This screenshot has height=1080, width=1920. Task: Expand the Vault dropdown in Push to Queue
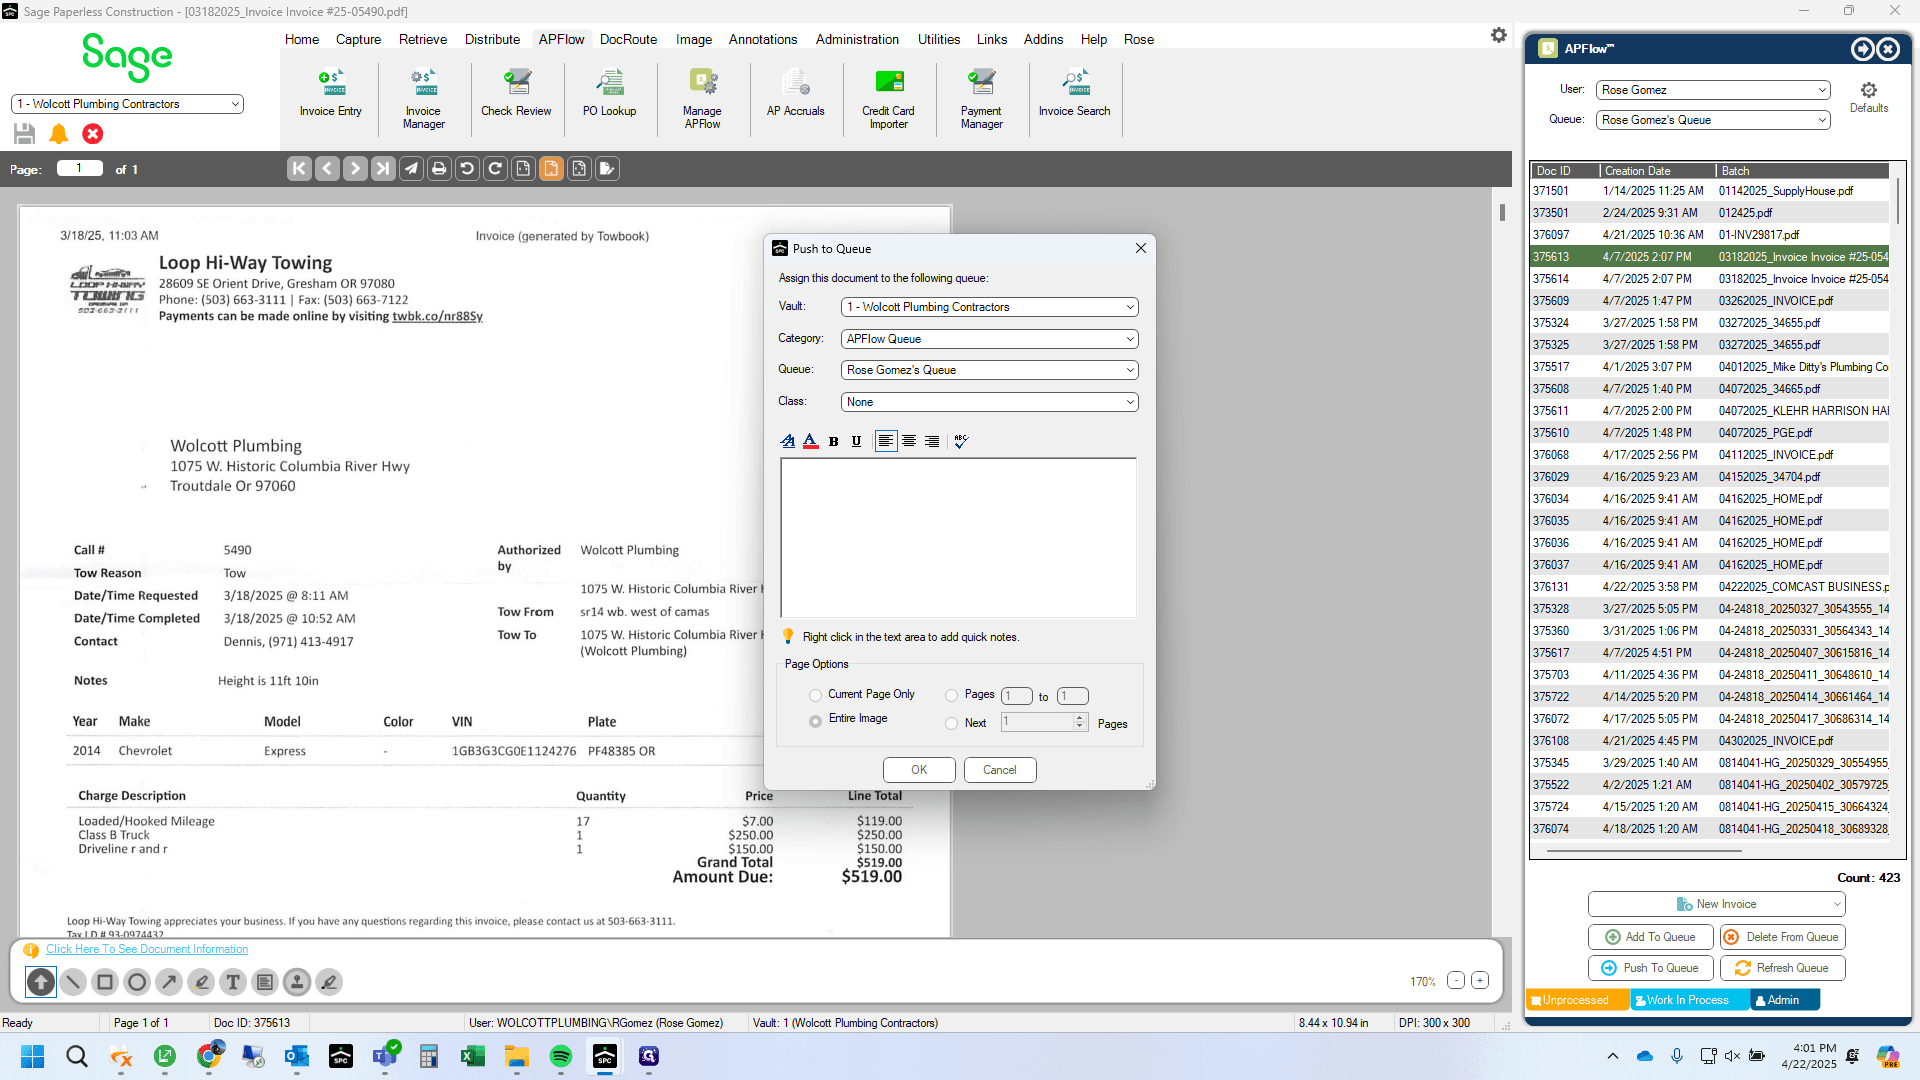pos(1130,307)
